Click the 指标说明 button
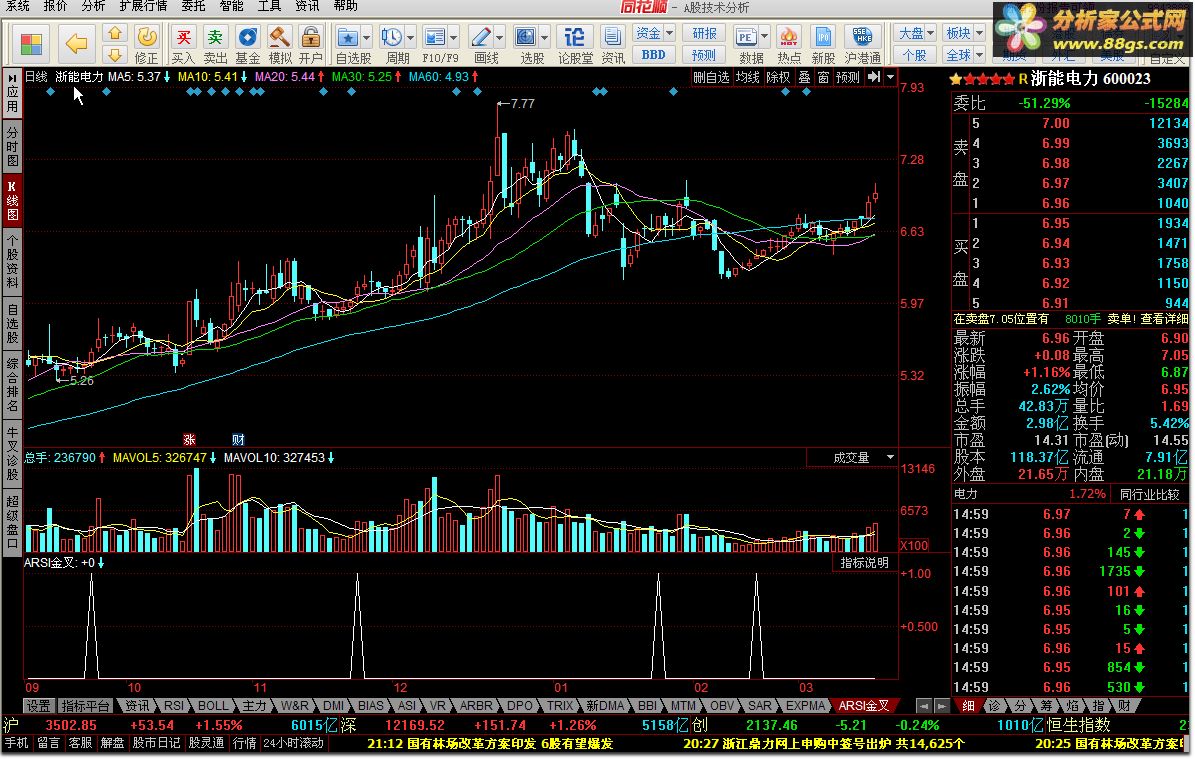The image size is (1195, 759). click(x=864, y=562)
